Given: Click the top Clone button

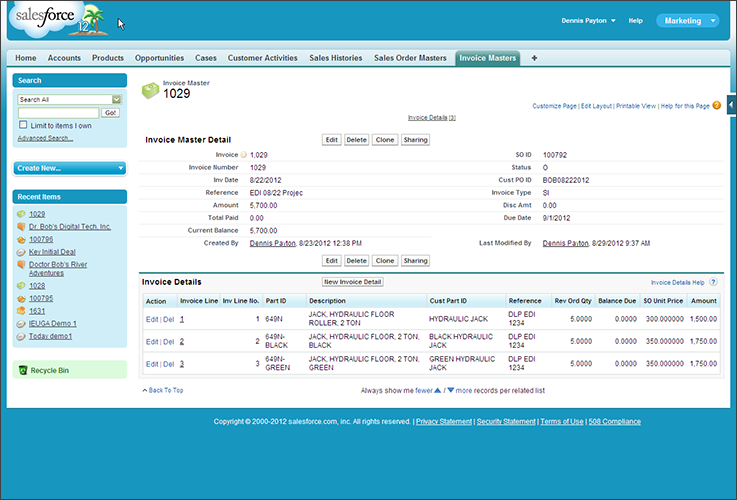Looking at the screenshot, I should 384,140.
